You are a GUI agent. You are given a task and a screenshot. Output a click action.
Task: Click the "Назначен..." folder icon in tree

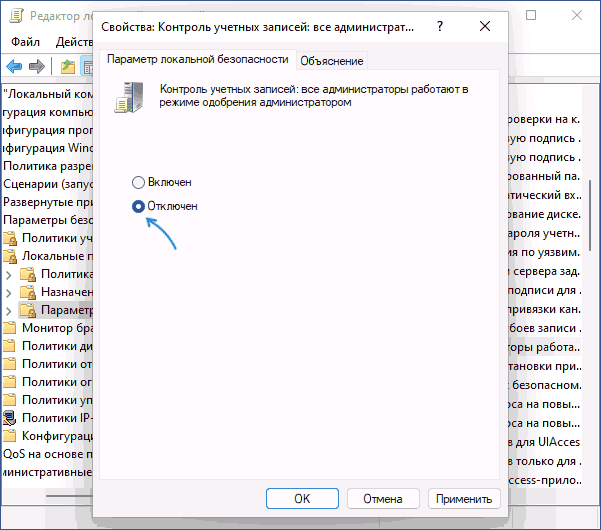pyautogui.click(x=28, y=292)
